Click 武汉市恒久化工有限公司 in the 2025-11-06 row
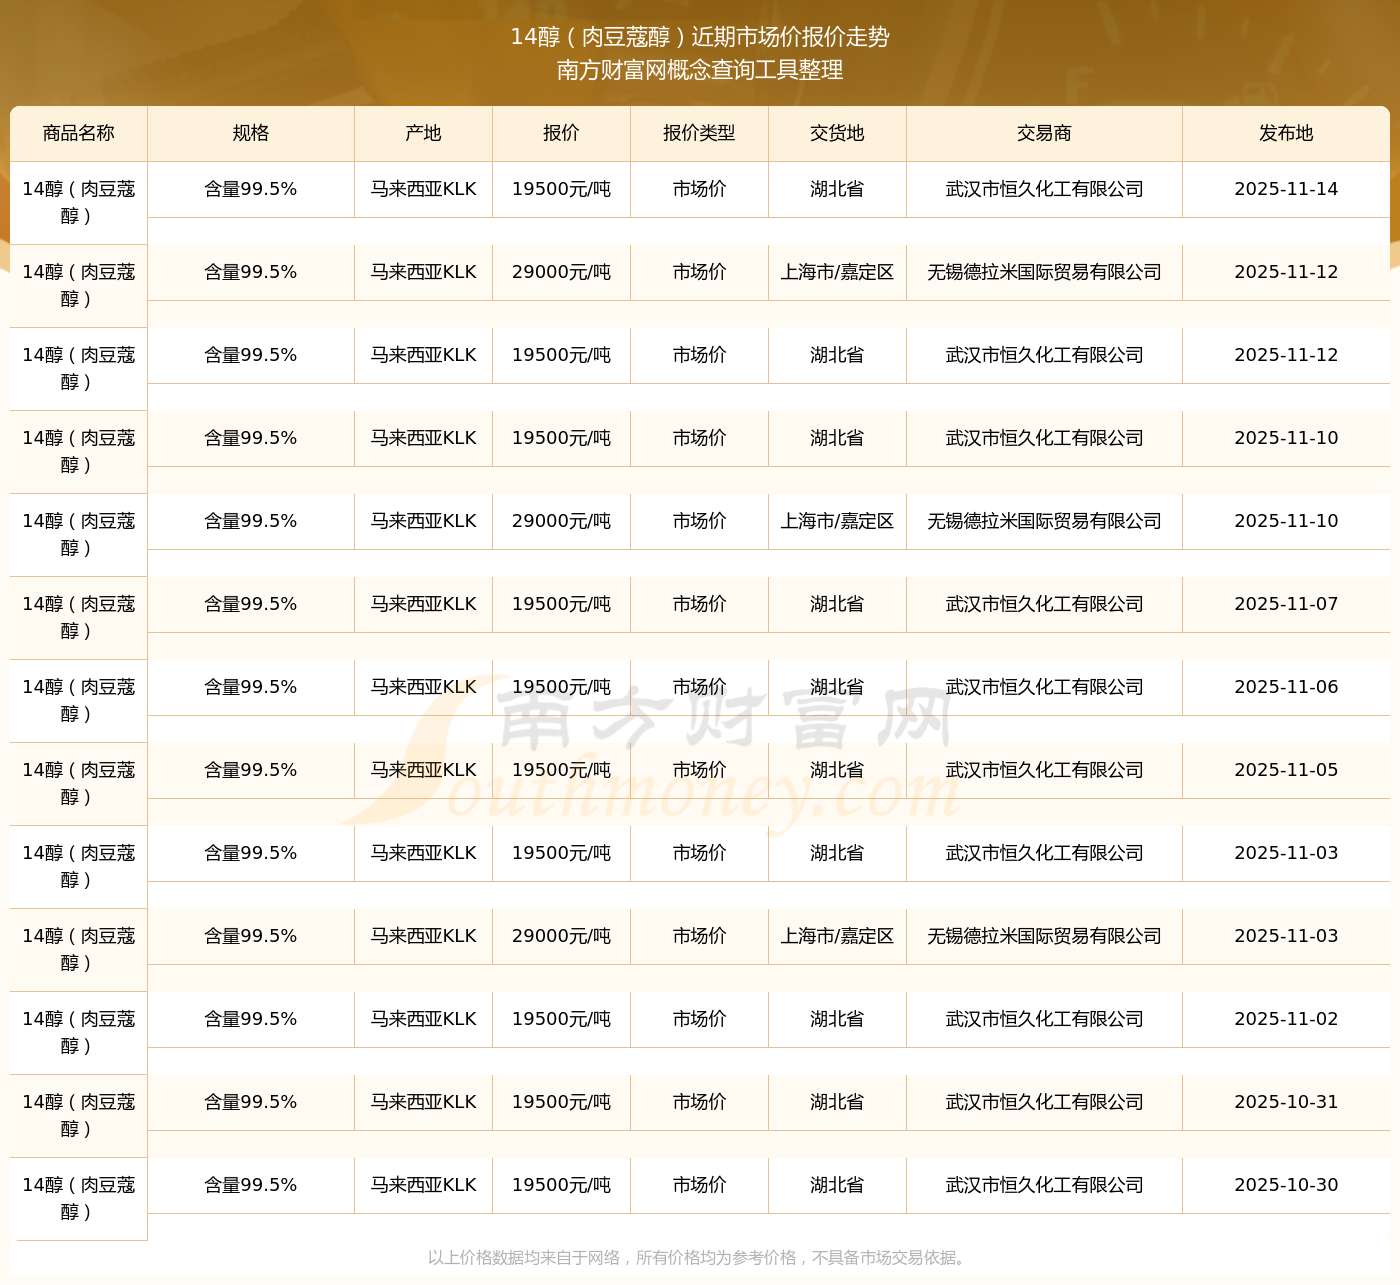 (1045, 687)
